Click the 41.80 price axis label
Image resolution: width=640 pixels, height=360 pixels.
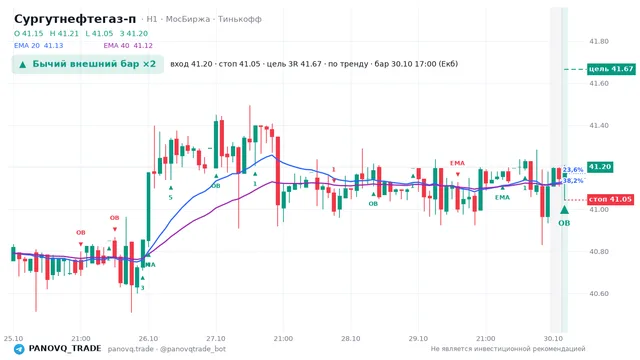599,42
